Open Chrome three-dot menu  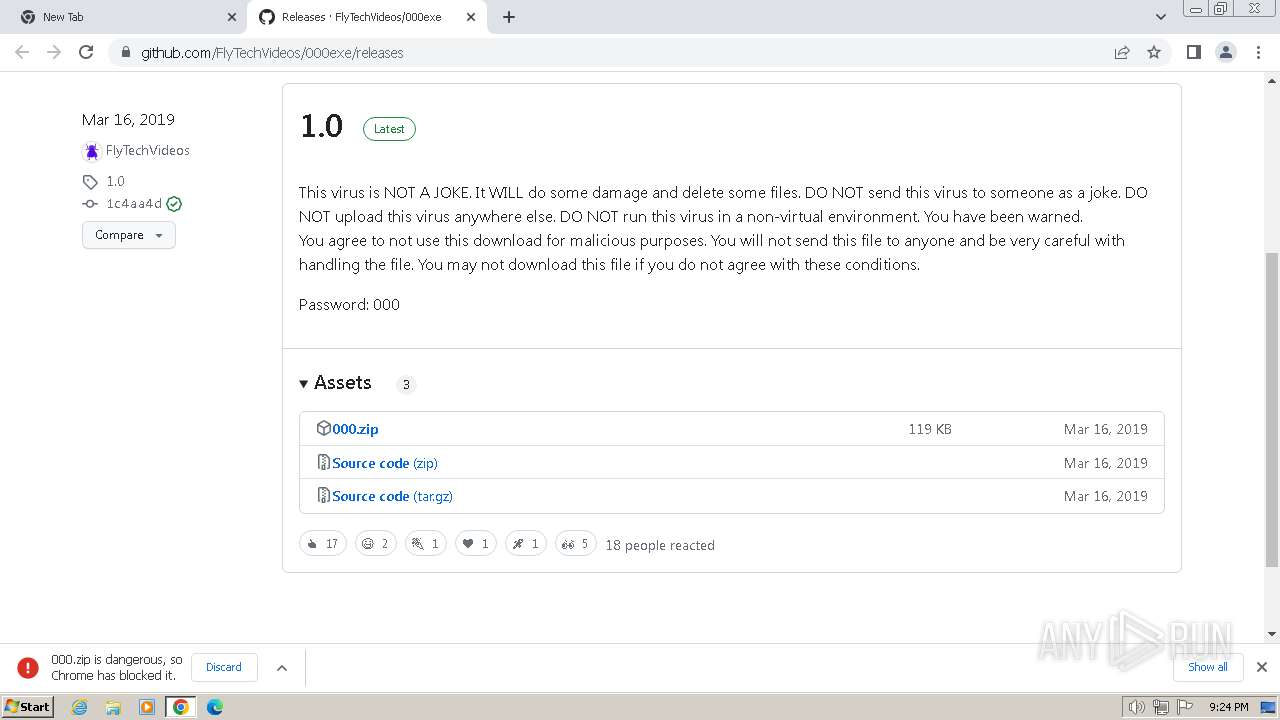[1259, 52]
